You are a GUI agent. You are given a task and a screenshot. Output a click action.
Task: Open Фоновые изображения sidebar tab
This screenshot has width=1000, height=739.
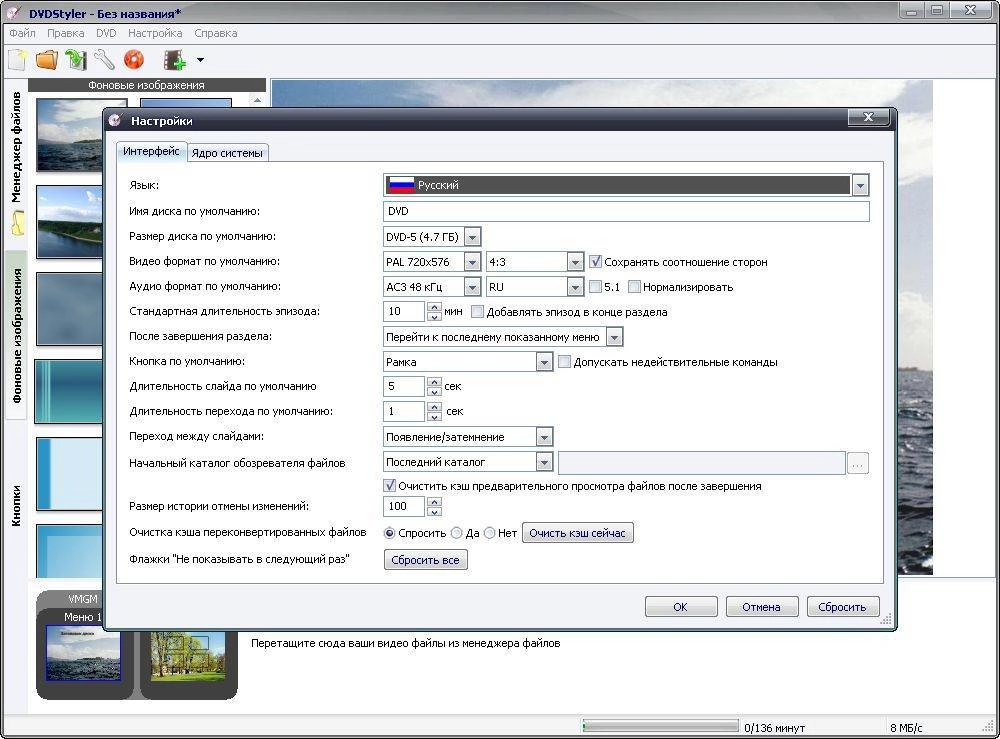tap(16, 335)
